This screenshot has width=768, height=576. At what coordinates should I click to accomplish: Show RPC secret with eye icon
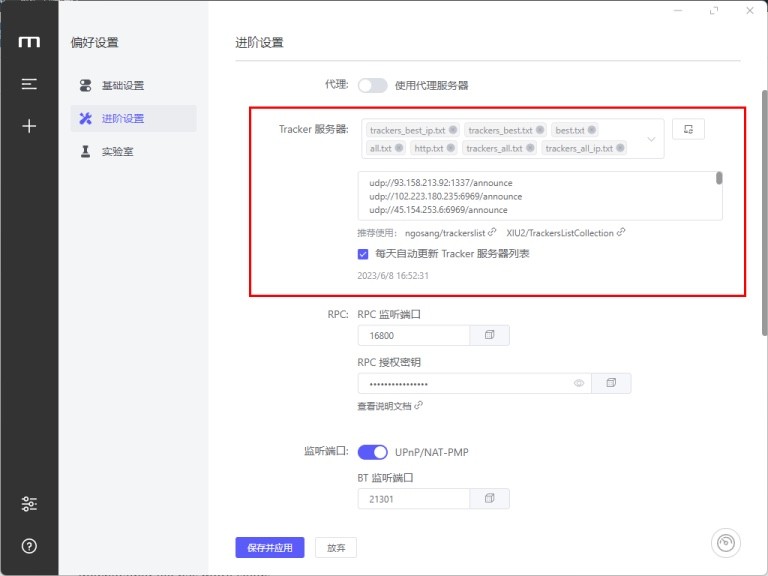click(x=579, y=383)
